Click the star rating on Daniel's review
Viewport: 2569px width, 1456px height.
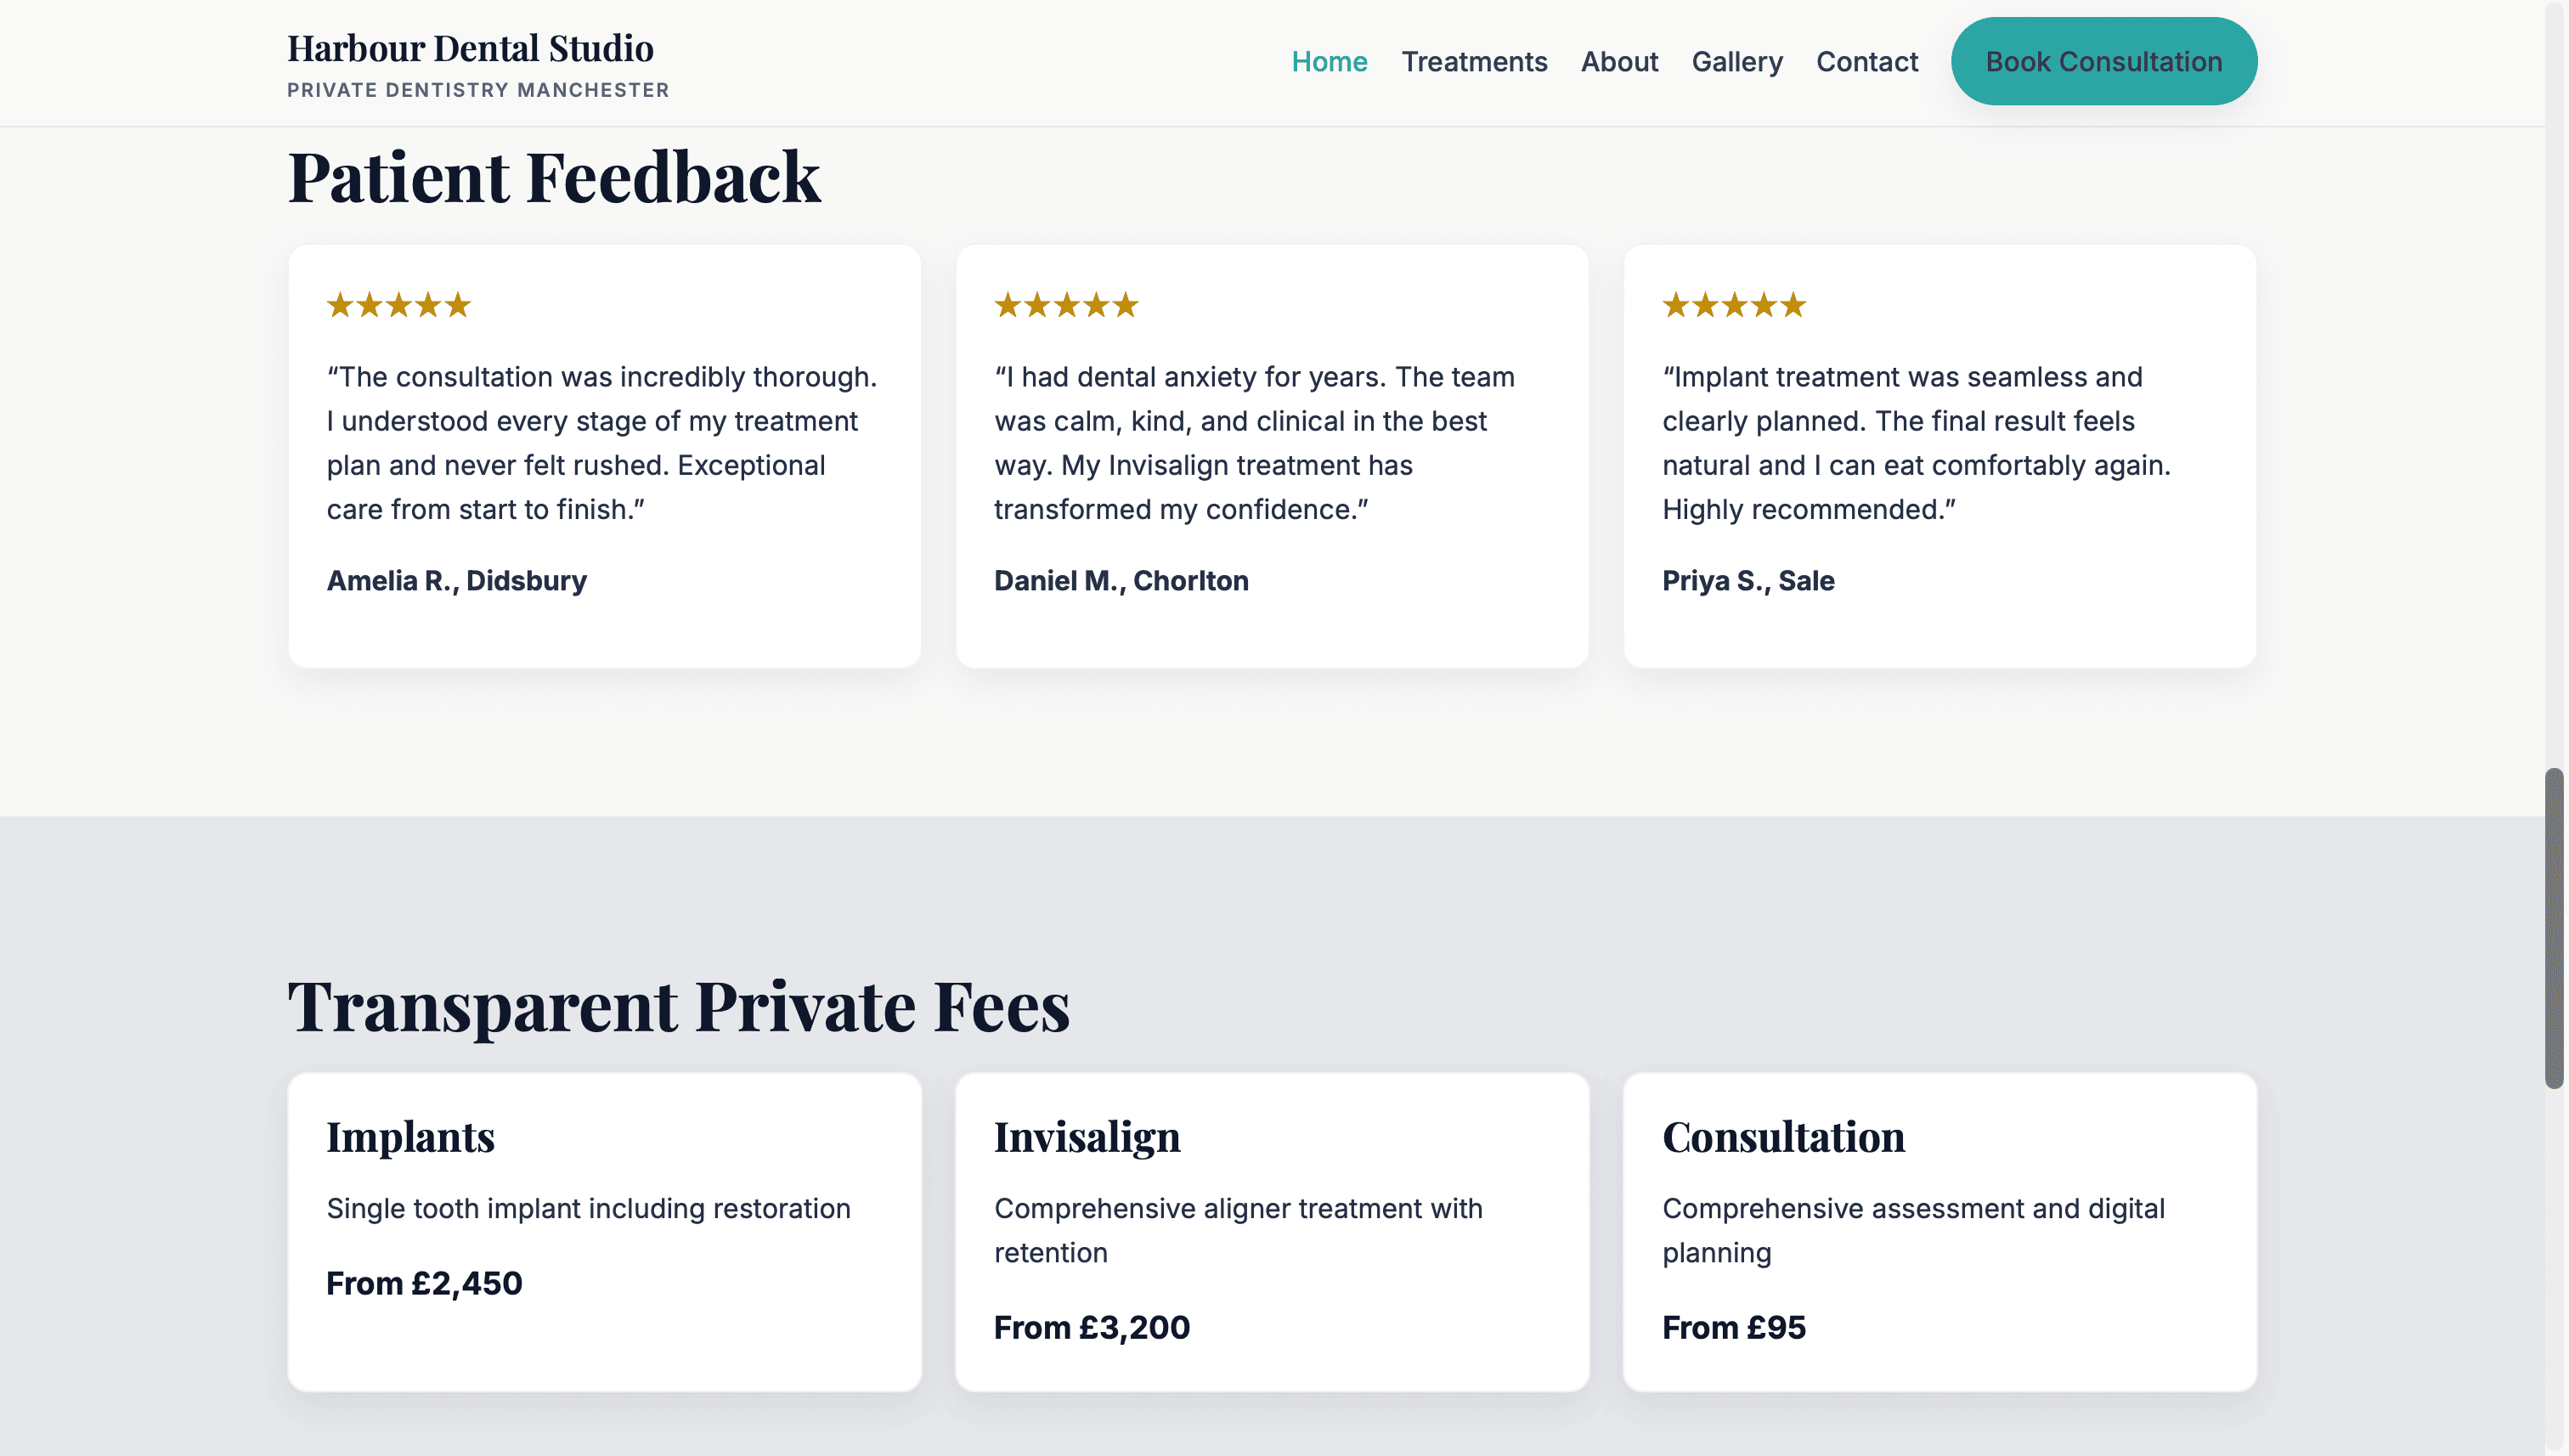(x=1066, y=305)
